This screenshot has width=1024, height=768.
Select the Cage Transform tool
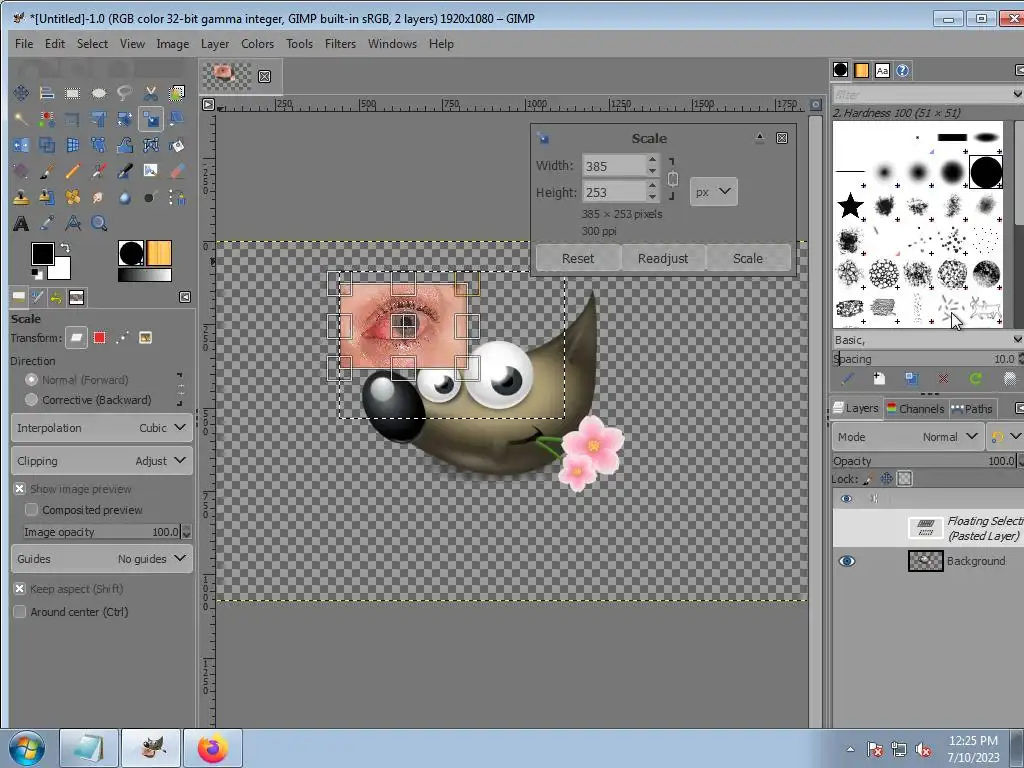151,145
